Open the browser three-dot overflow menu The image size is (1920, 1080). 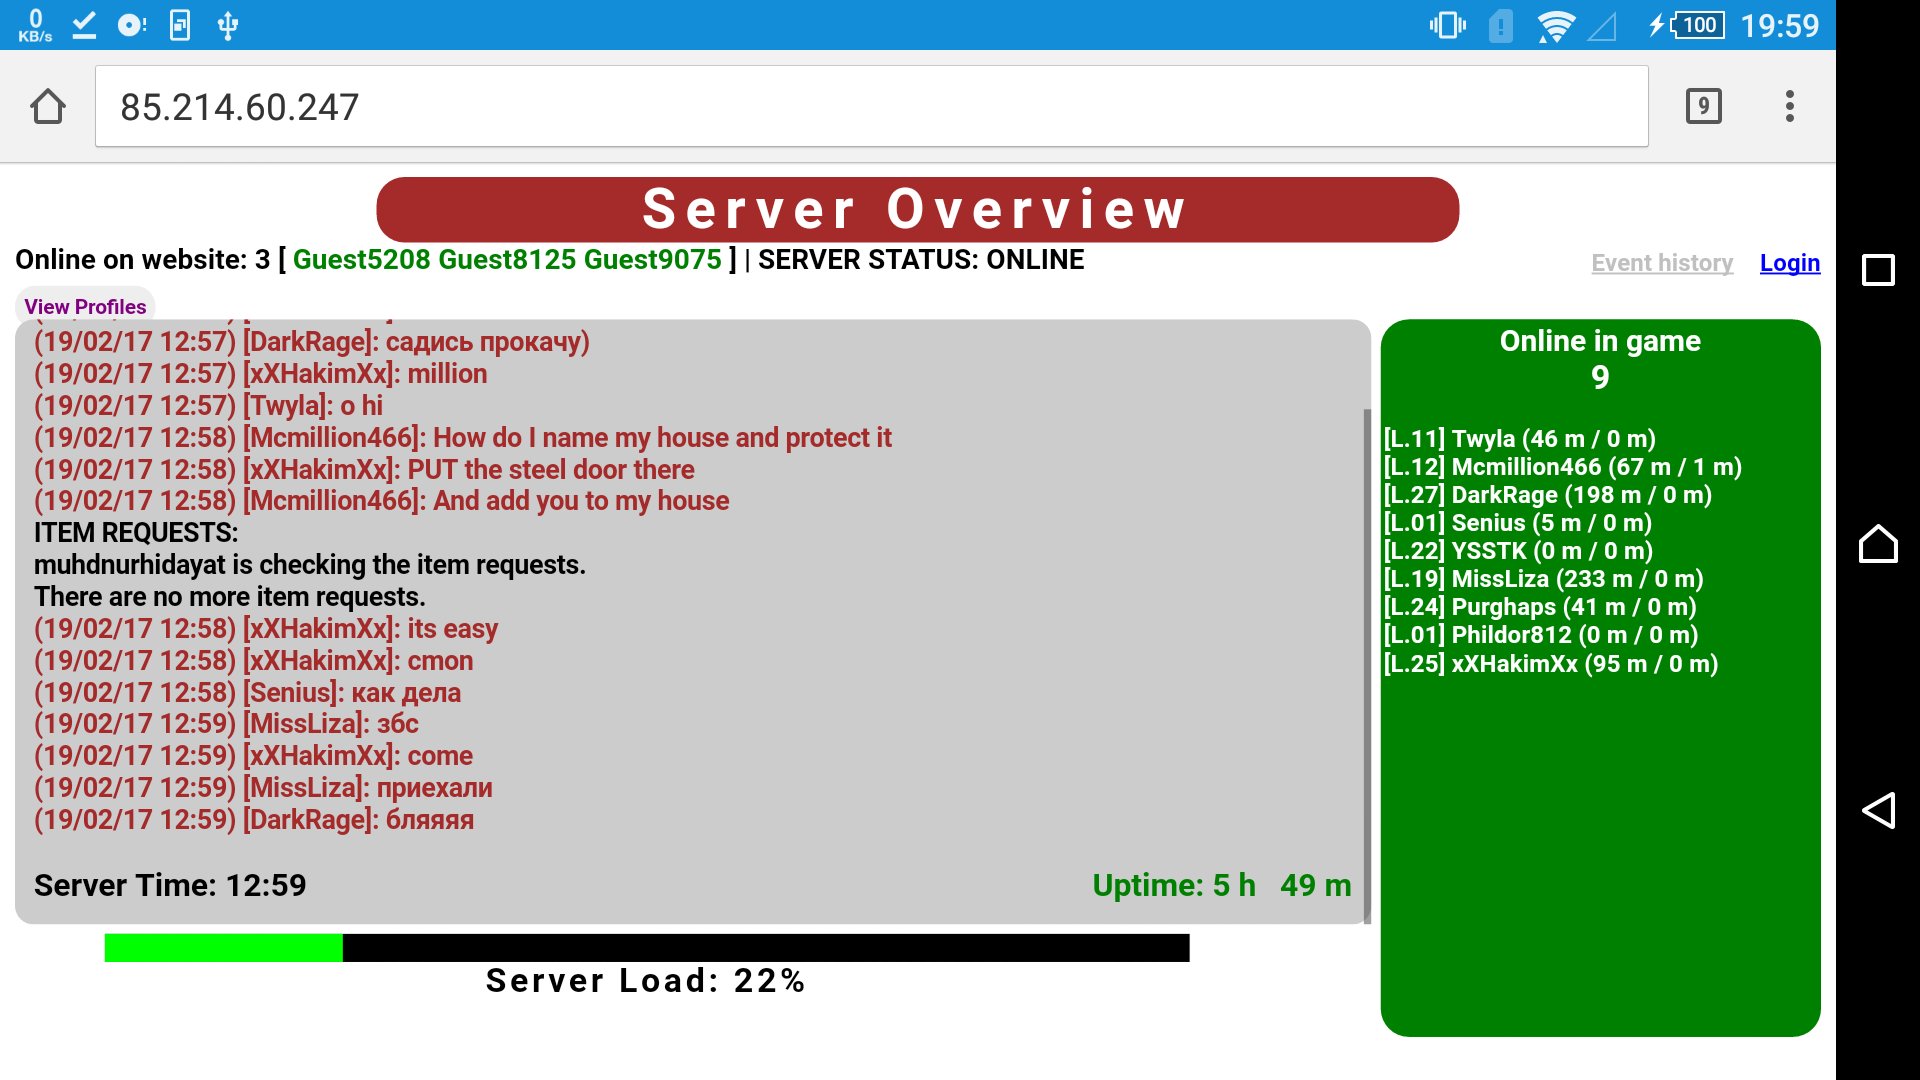point(1789,106)
